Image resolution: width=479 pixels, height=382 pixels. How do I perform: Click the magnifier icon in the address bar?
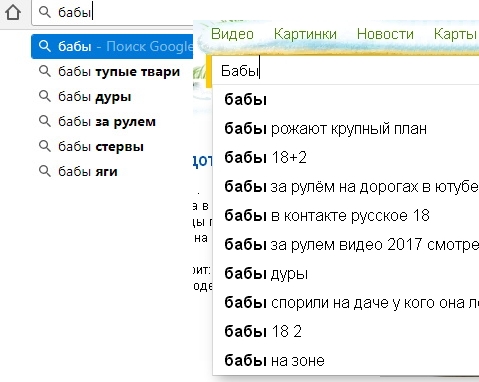pyautogui.click(x=45, y=12)
